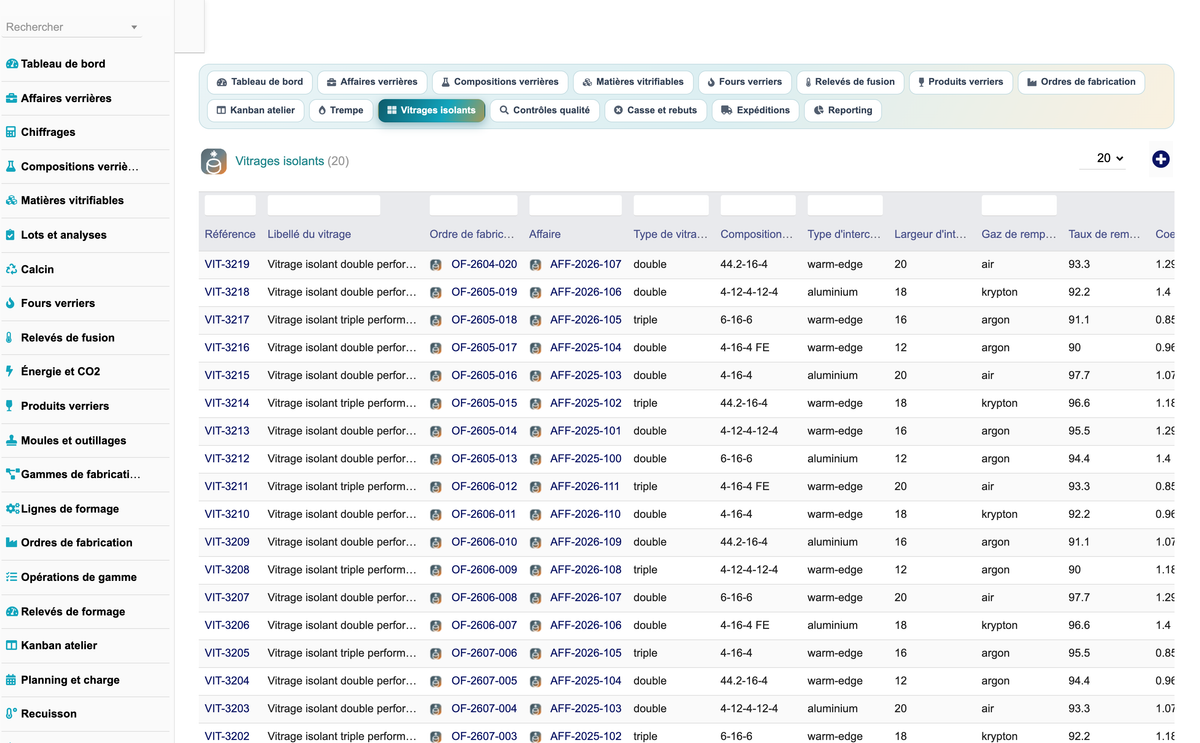The width and height of the screenshot is (1200, 743).
Task: Click the Chiffrages calculator icon in sidebar
Action: pos(12,132)
